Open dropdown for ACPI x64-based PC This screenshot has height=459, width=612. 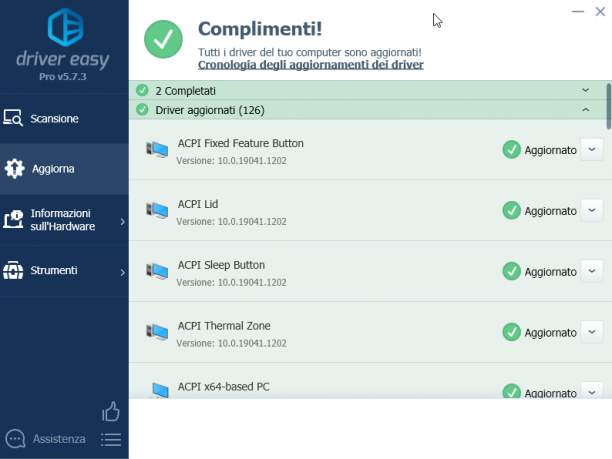click(592, 391)
